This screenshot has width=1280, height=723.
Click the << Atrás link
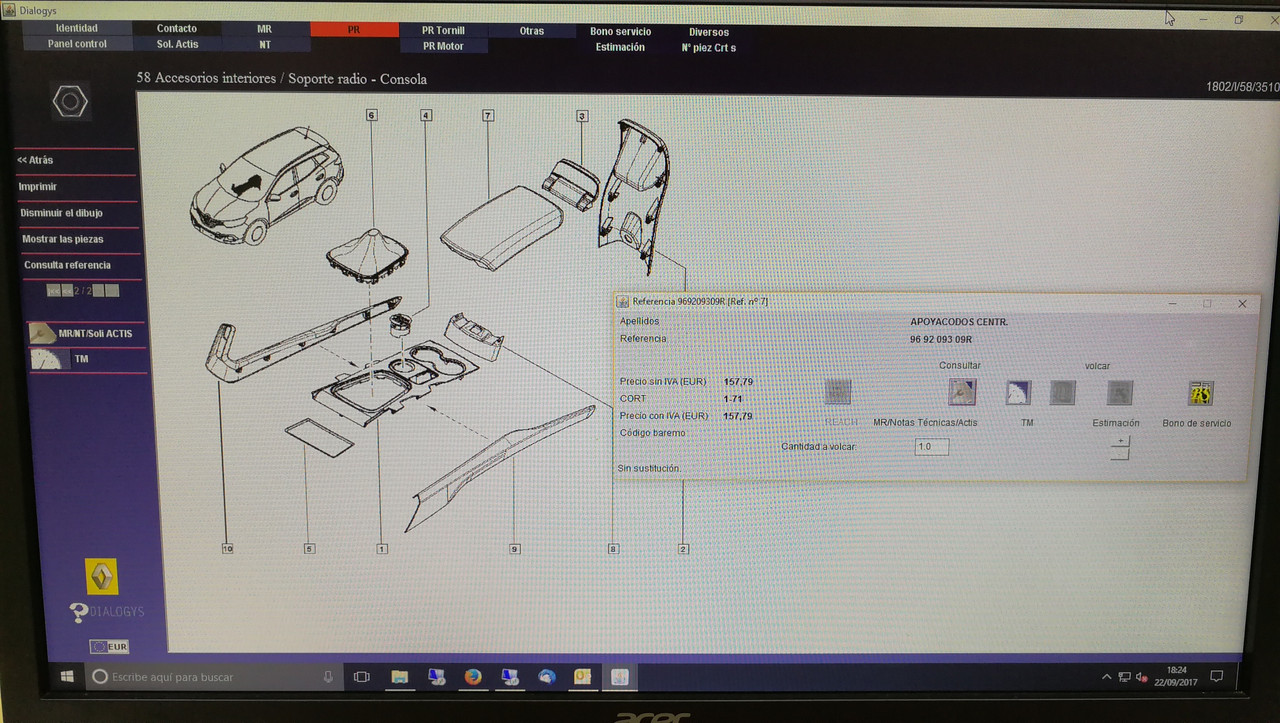pyautogui.click(x=36, y=160)
